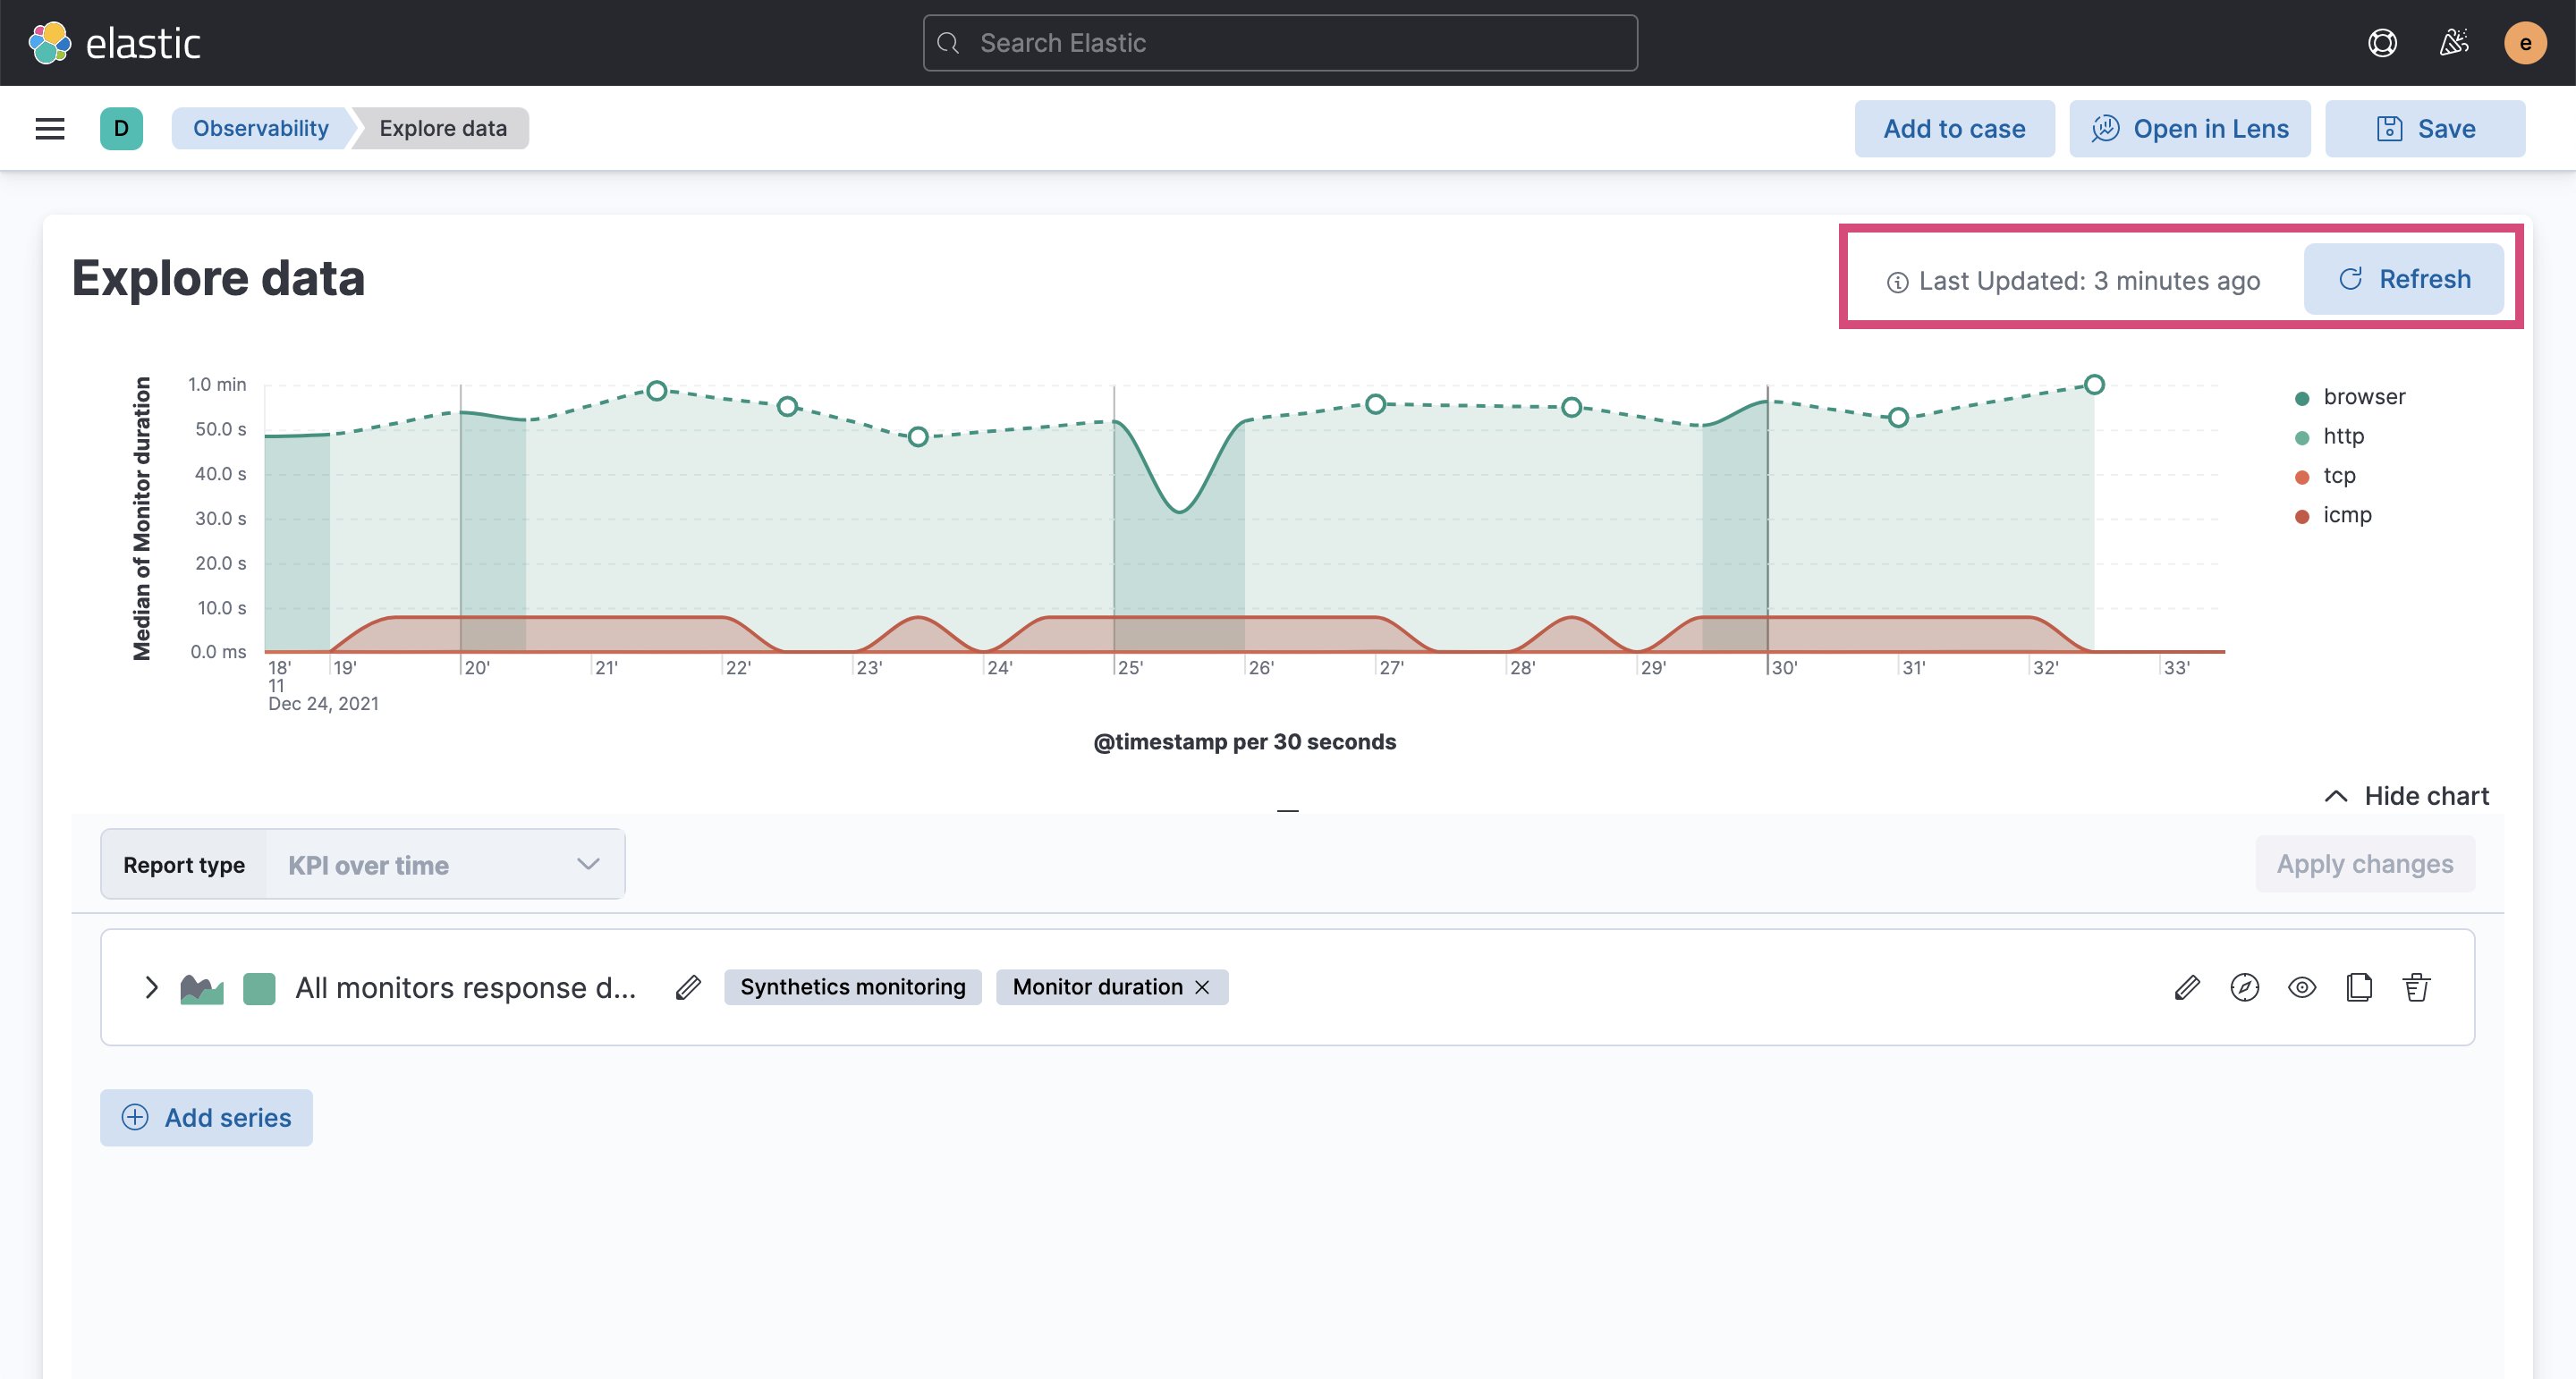Click the rightmost data point on chart
The image size is (2576, 1379).
pyautogui.click(x=2094, y=385)
